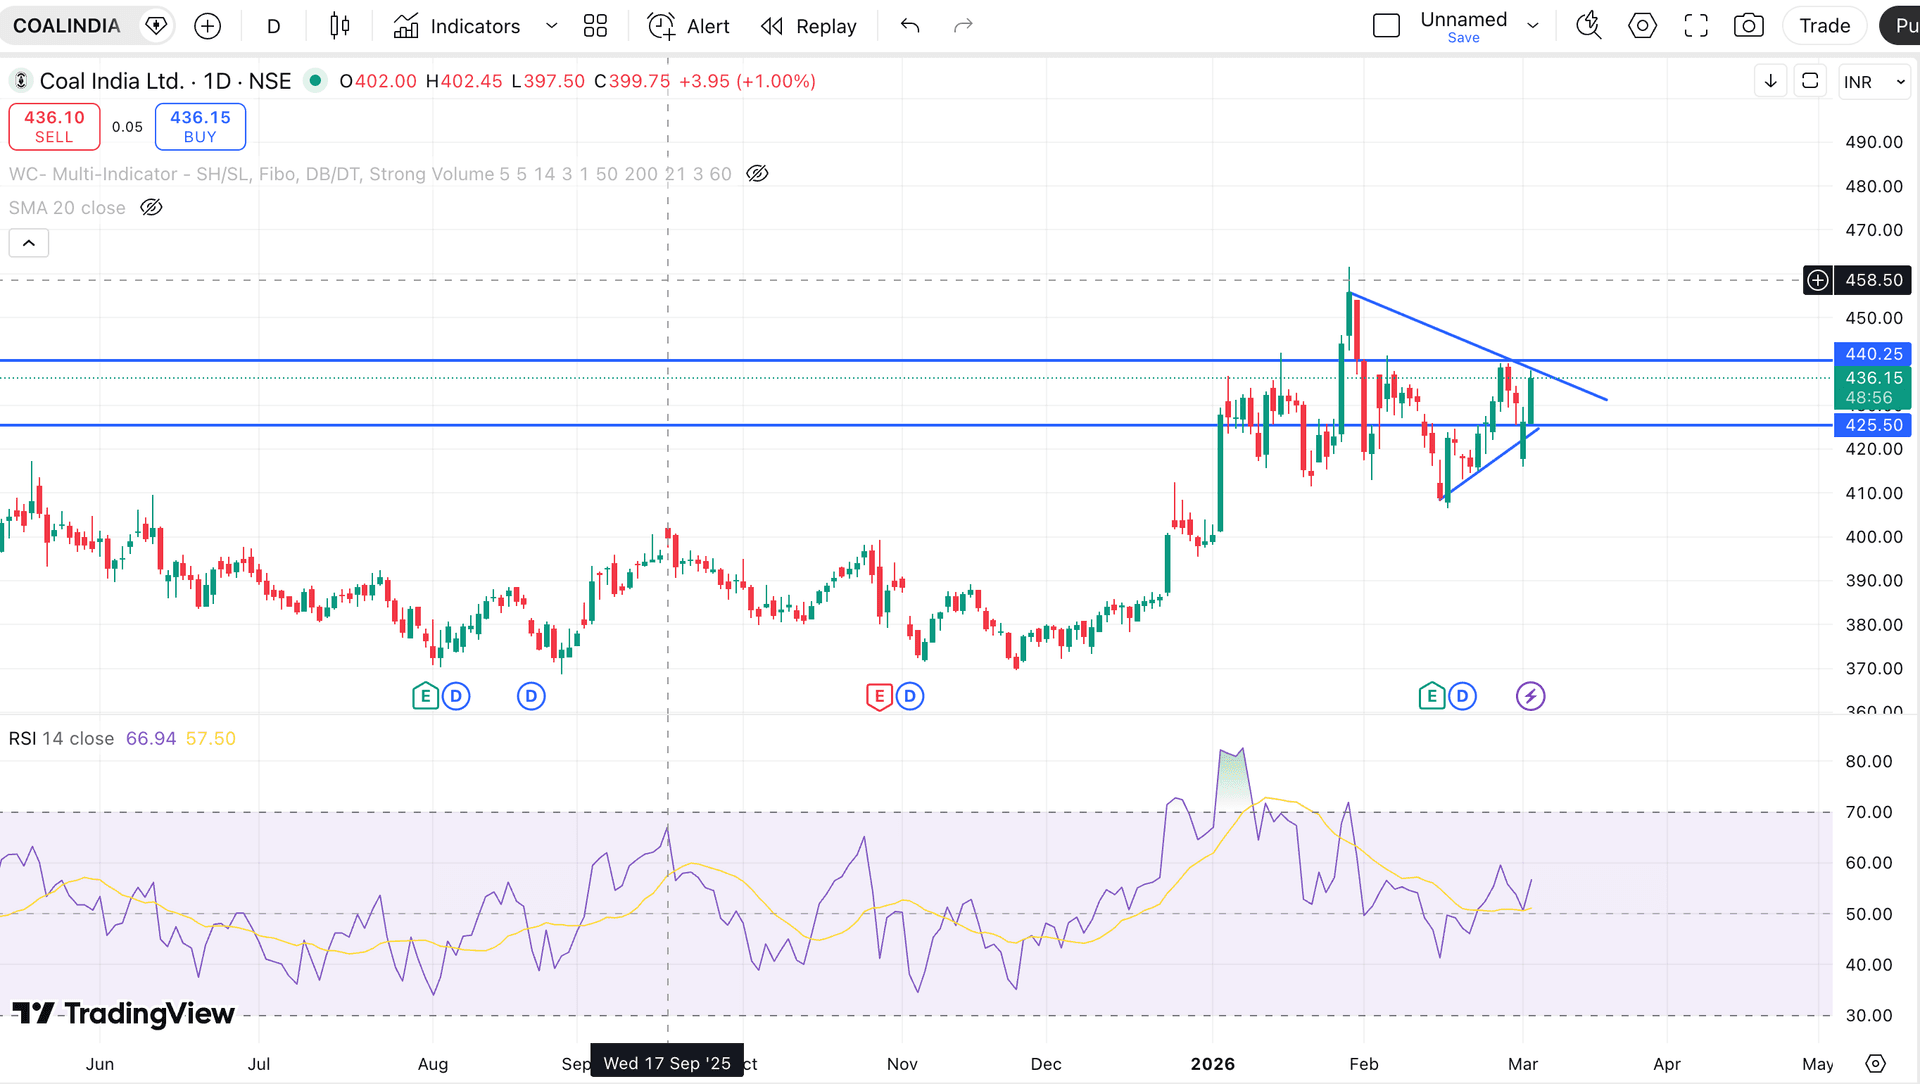Click the SMA 20 close legend name
Image resolution: width=1920 pixels, height=1084 pixels.
pos(67,208)
